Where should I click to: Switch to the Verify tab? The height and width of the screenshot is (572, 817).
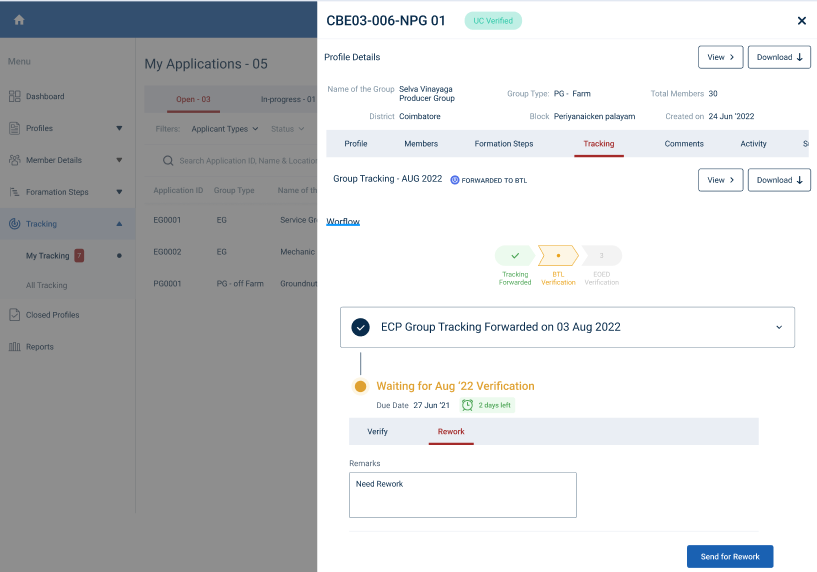point(377,432)
